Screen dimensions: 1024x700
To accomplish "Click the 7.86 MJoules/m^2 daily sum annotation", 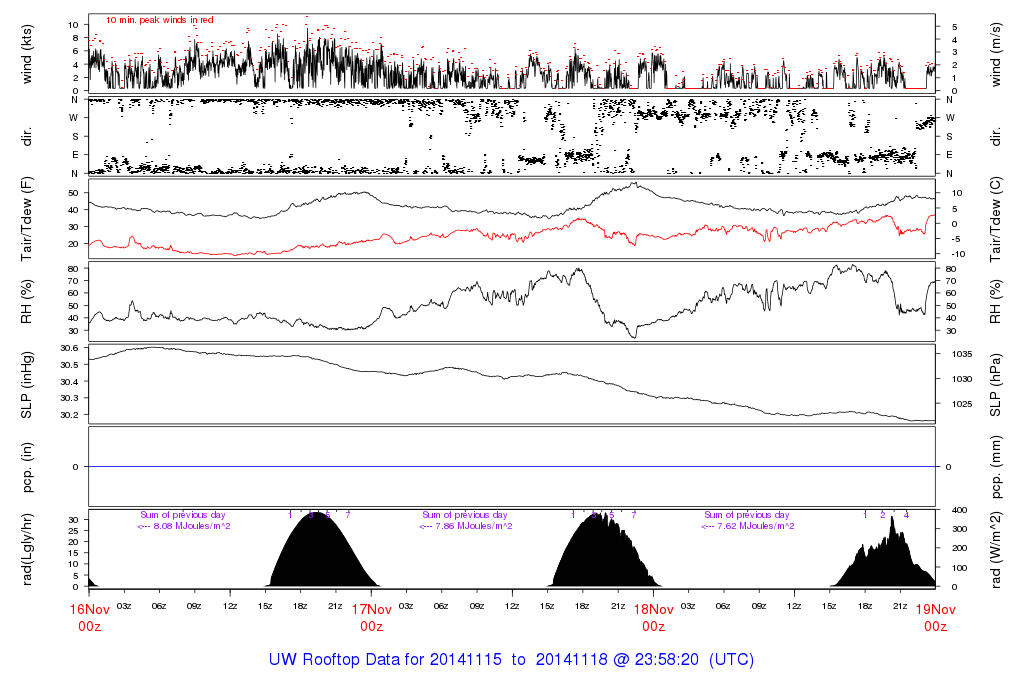I will (466, 526).
